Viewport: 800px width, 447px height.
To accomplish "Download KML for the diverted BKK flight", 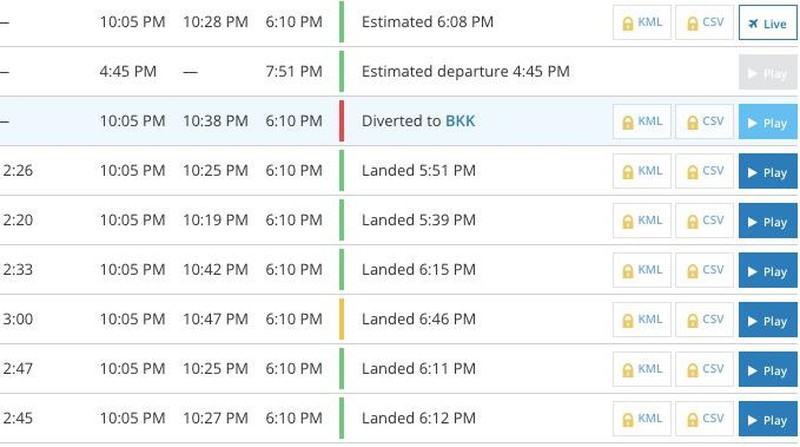I will click(642, 122).
